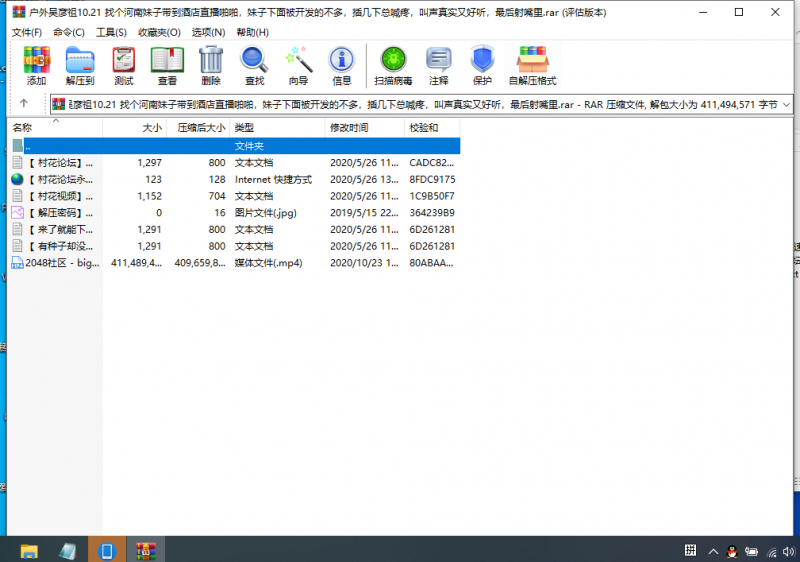Open the 查找 (Find) magnifier tool

[x=254, y=66]
